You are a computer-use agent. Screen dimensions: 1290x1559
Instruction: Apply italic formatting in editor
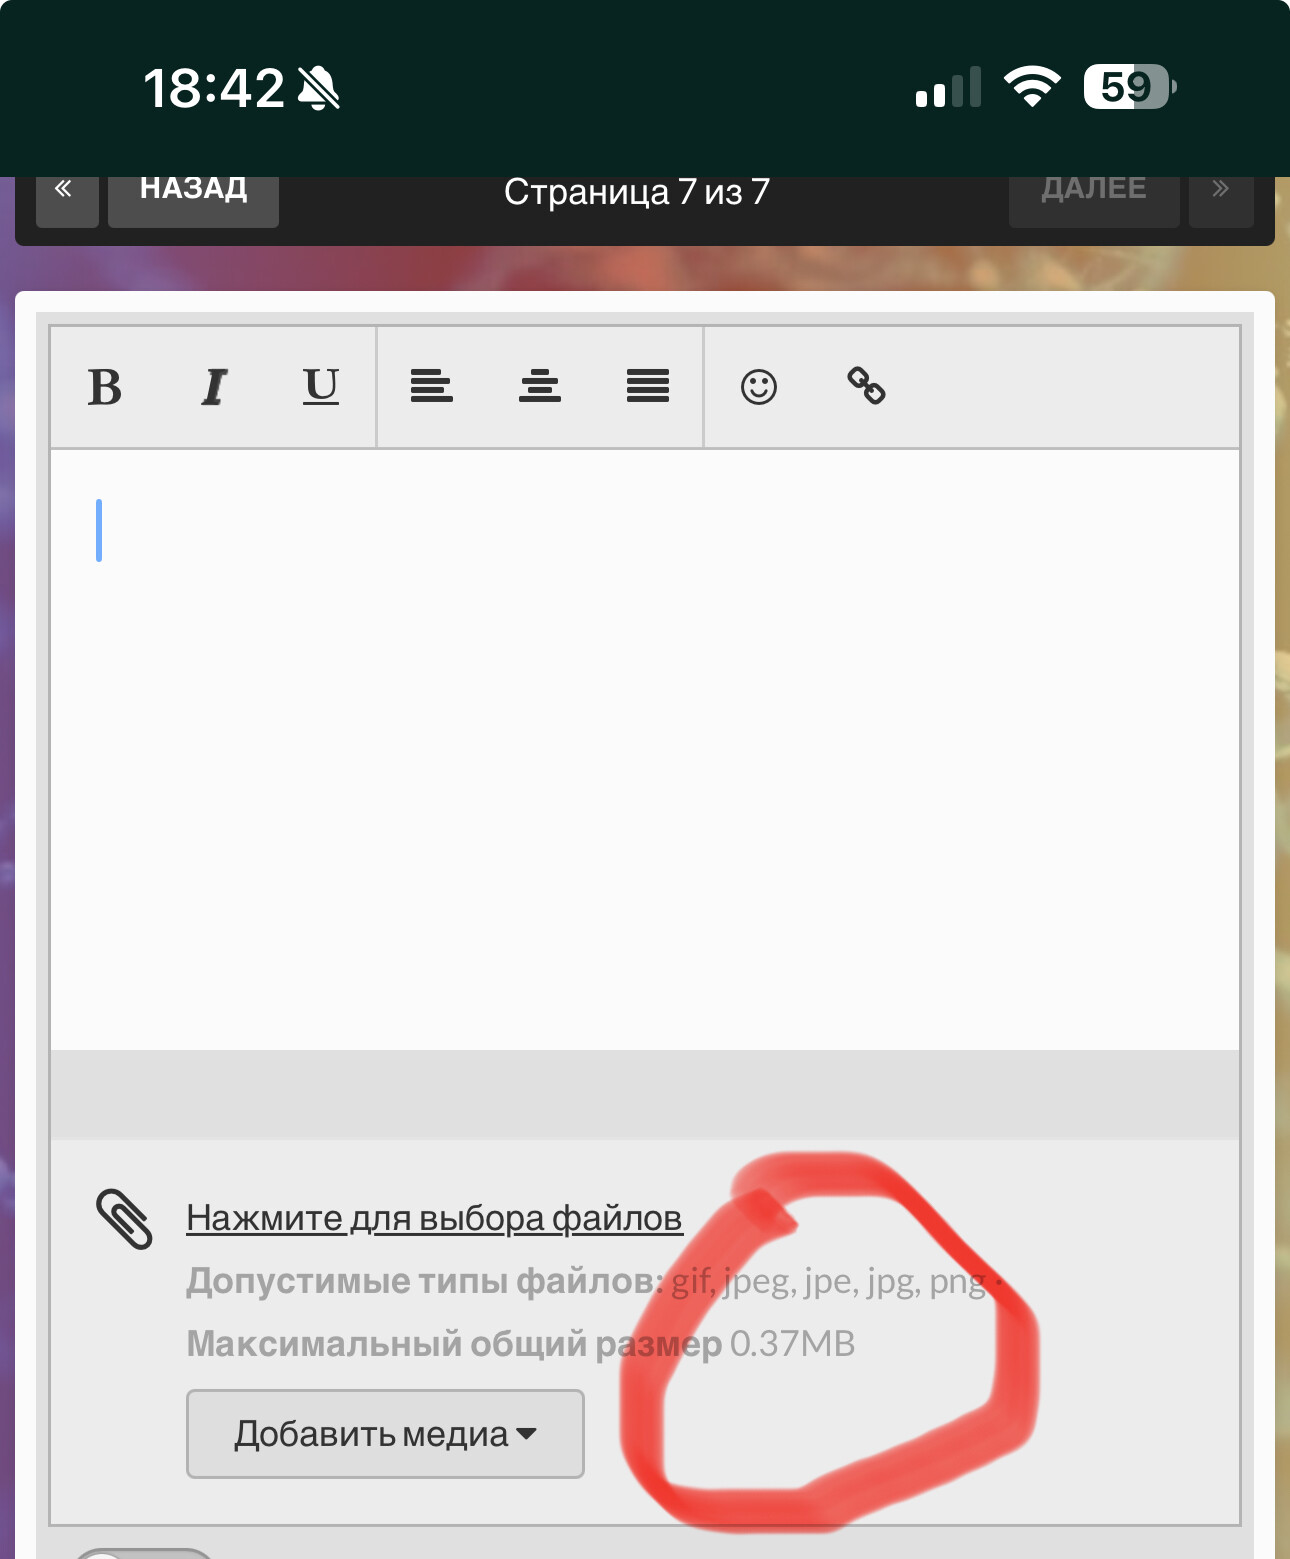pos(214,387)
